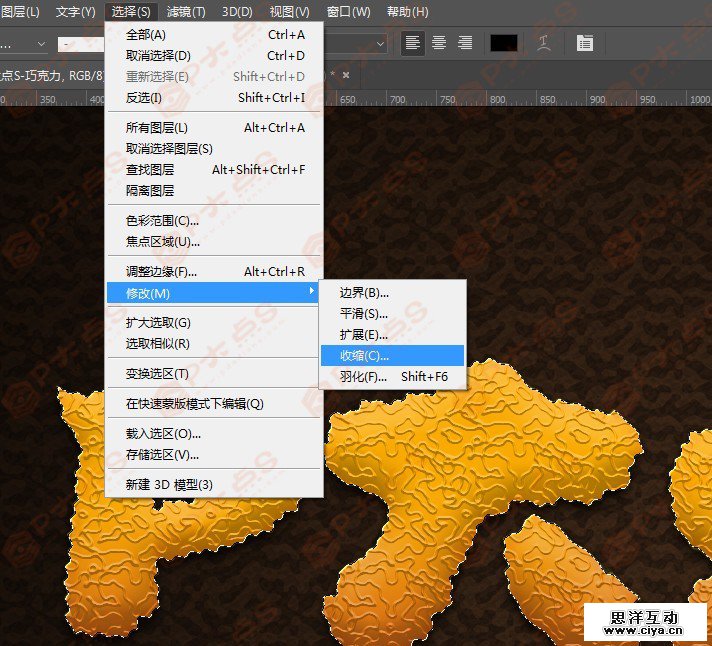Close the document tab with the x
This screenshot has width=712, height=646.
346,75
